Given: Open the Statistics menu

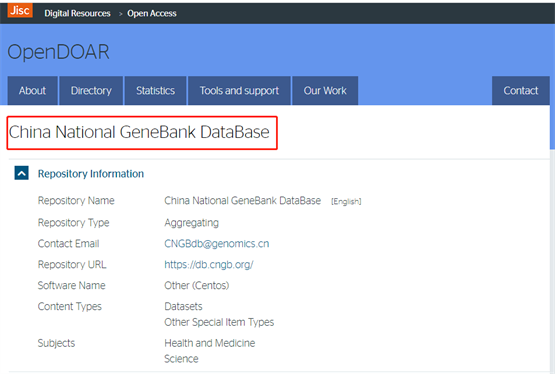Looking at the screenshot, I should tap(155, 91).
